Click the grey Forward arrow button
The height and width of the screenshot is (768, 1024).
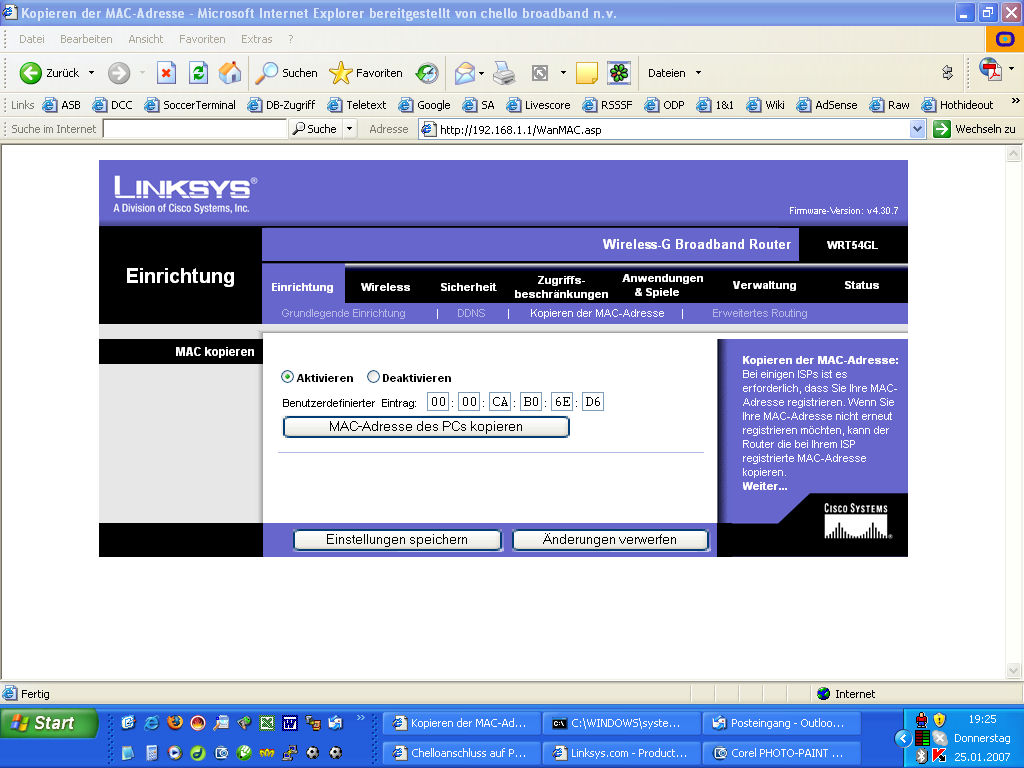(119, 73)
